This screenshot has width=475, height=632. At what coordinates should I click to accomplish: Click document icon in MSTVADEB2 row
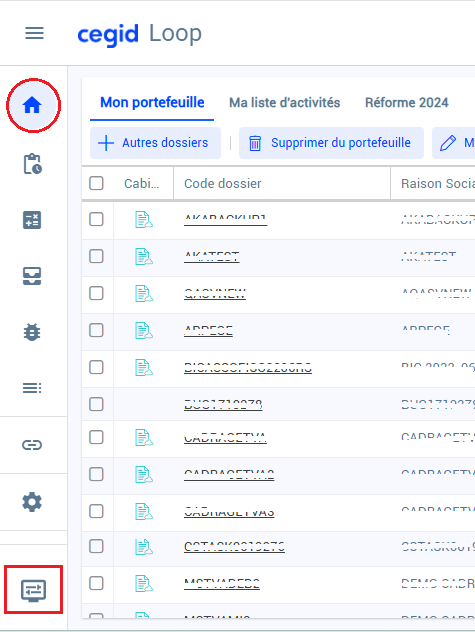click(x=144, y=584)
